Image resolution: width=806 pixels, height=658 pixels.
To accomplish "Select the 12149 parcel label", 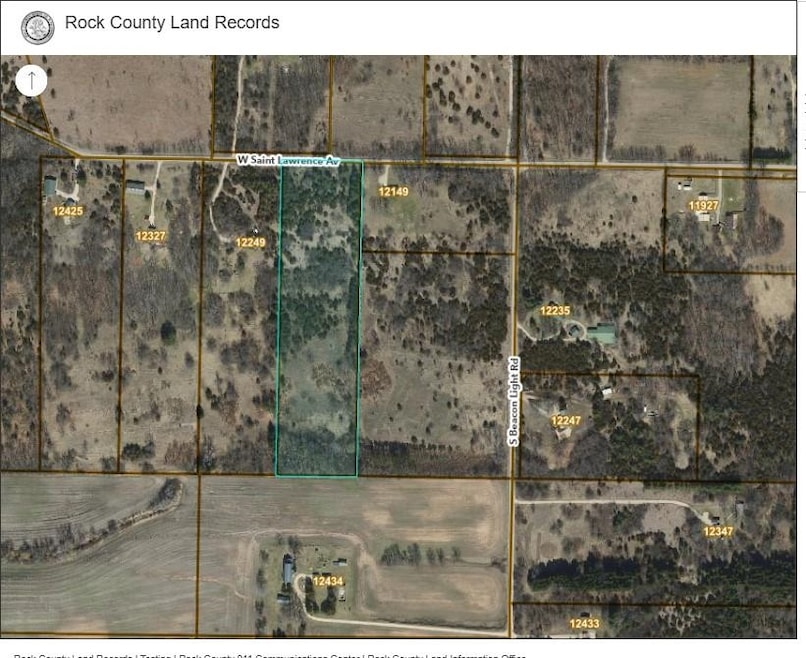I will [x=393, y=191].
